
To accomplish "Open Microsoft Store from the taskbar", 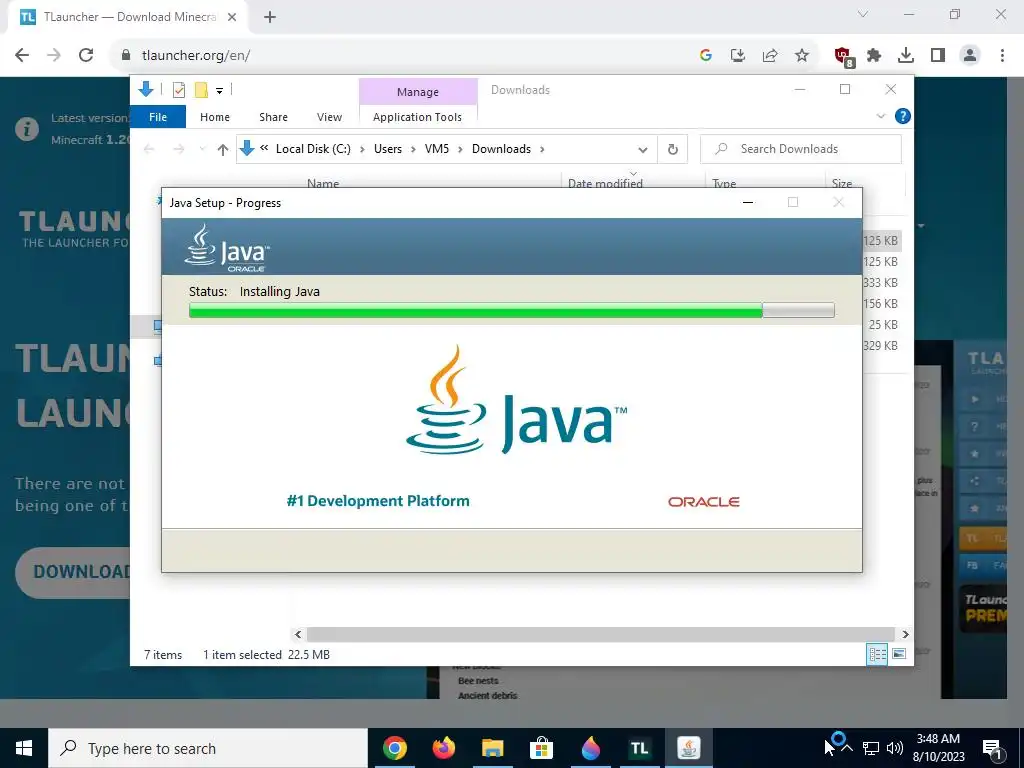I will (x=541, y=748).
